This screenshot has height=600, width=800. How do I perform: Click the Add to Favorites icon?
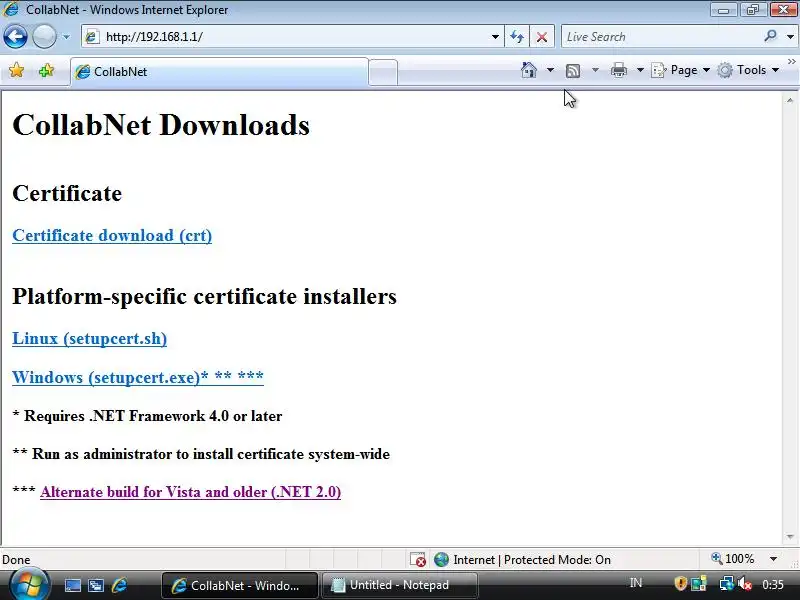[46, 70]
